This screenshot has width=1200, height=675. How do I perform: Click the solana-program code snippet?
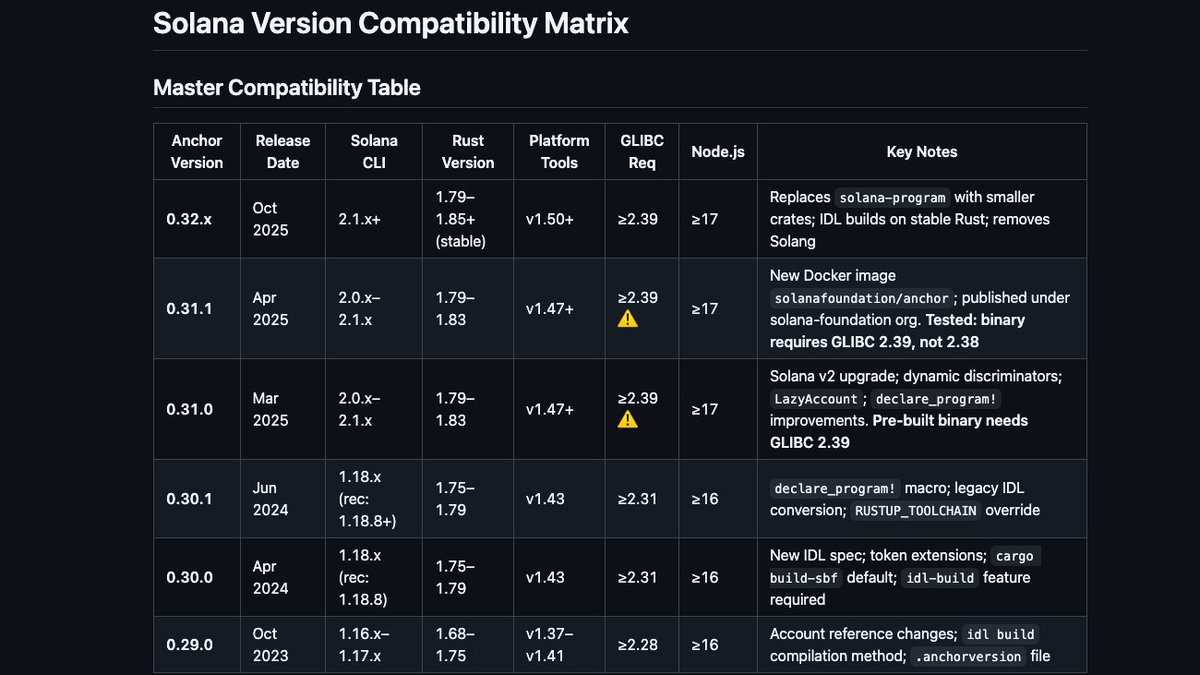tap(892, 197)
